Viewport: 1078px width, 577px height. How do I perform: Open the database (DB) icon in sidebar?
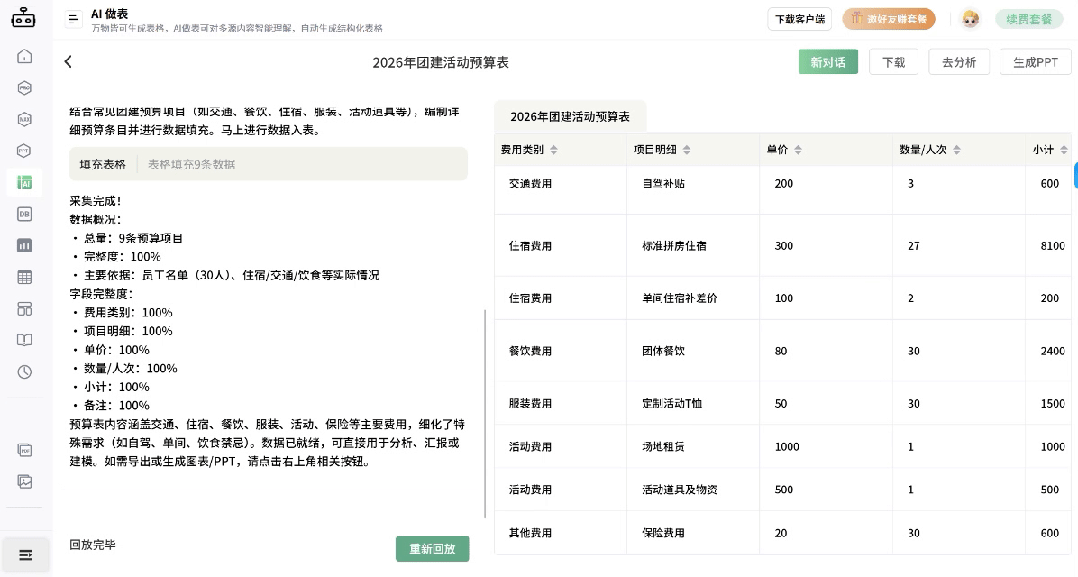(x=24, y=214)
